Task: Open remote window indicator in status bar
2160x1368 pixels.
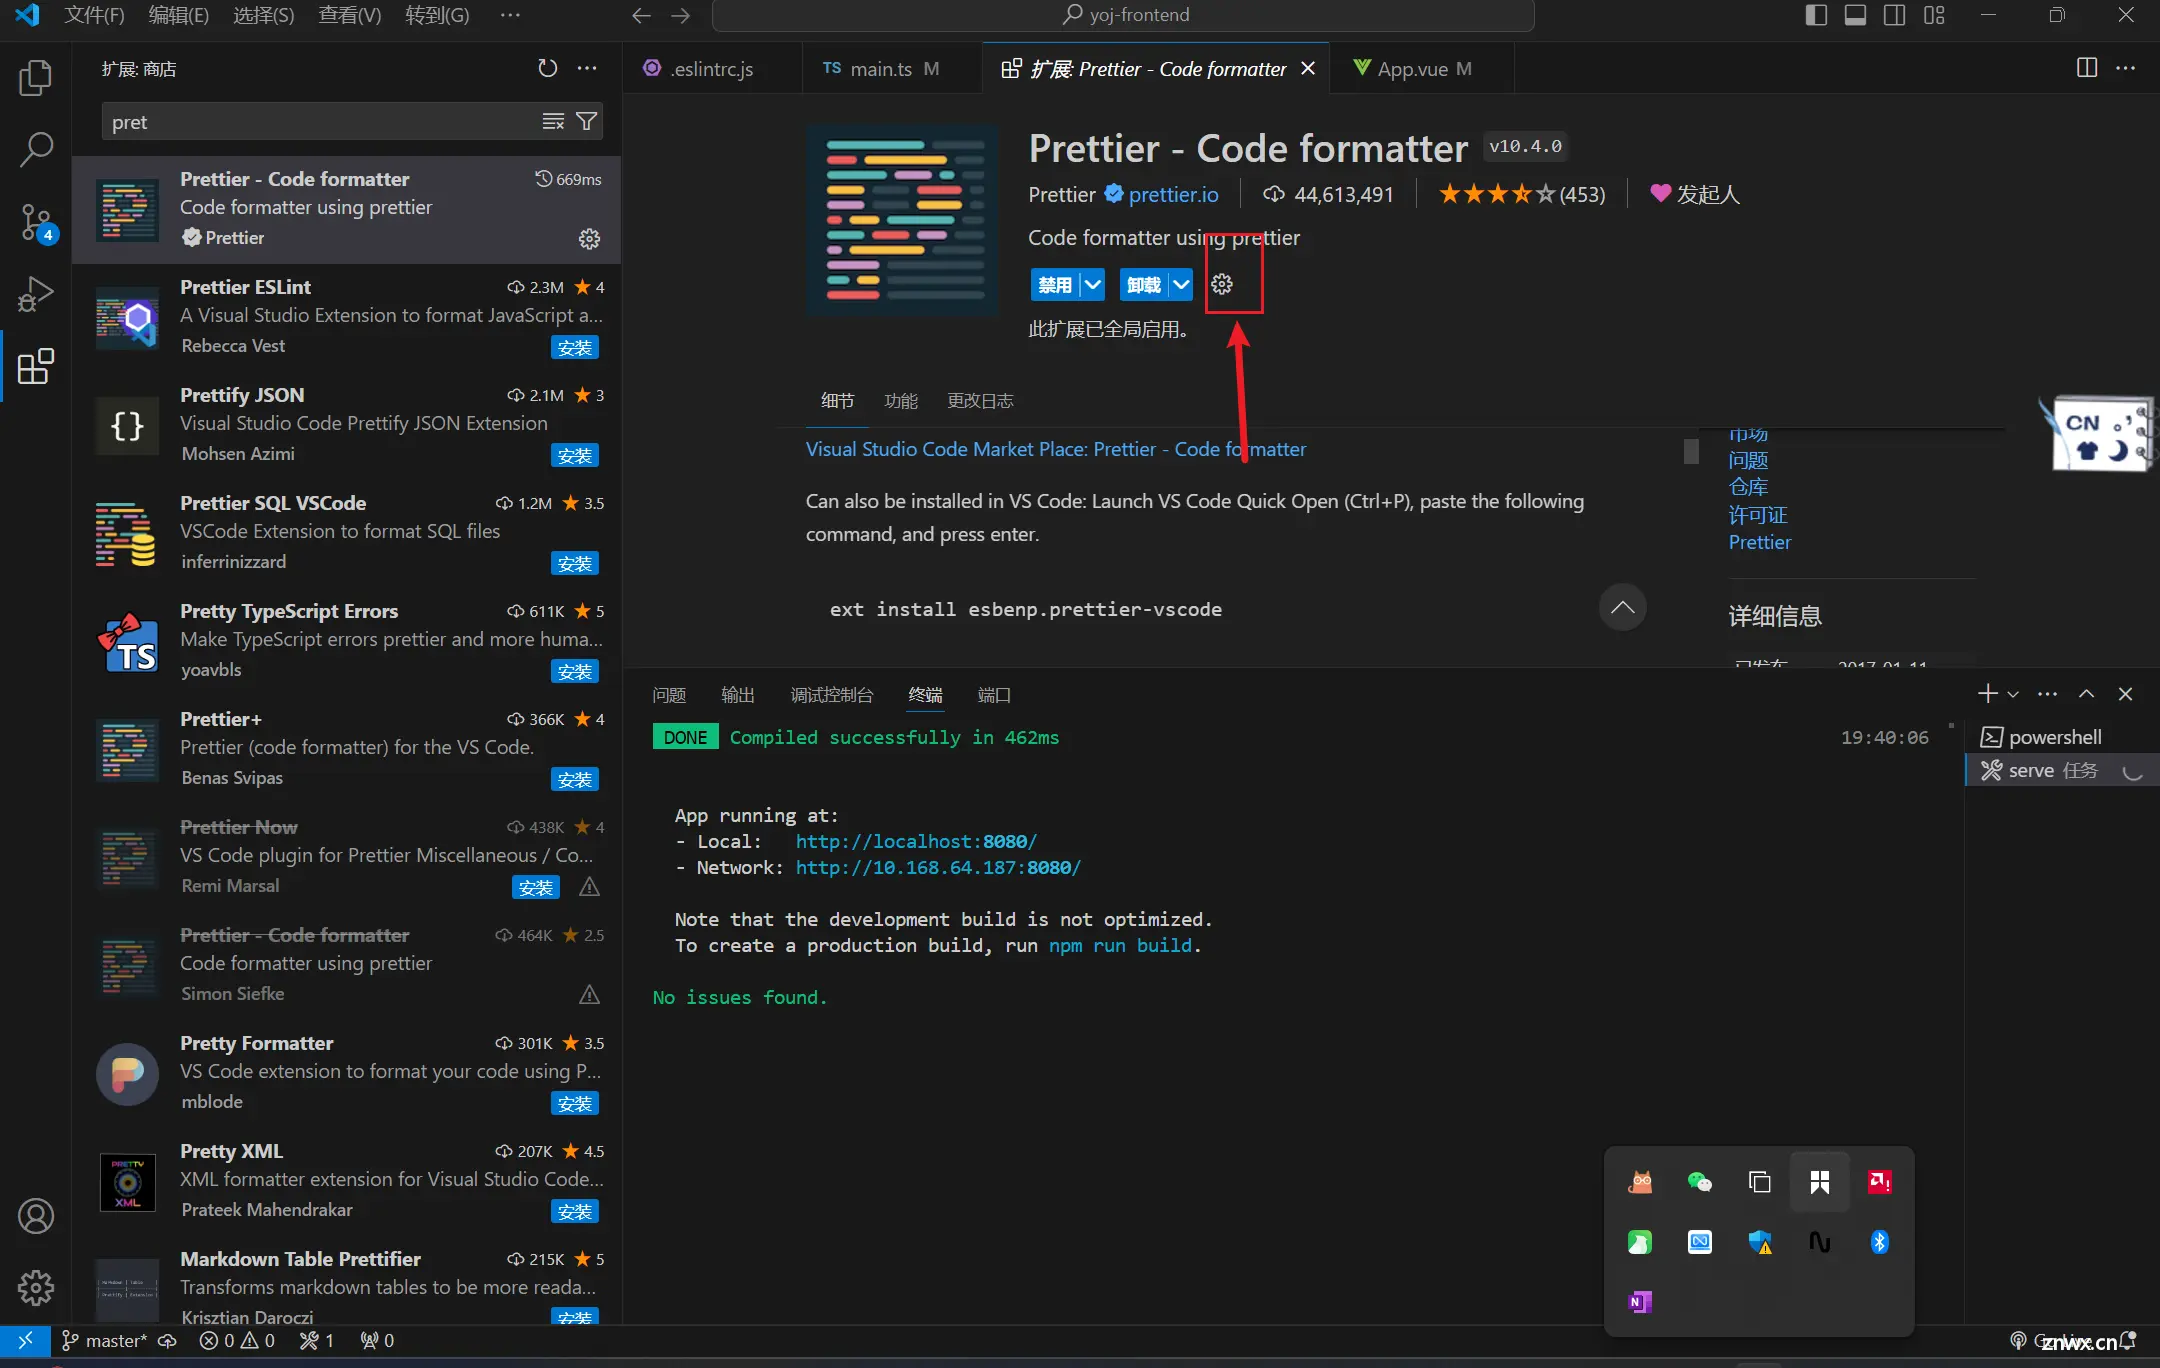Action: point(26,1340)
